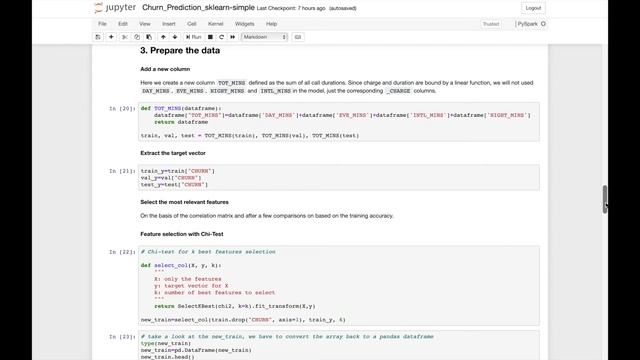Cut the selected cells
This screenshot has height=360, width=640.
tap(124, 37)
